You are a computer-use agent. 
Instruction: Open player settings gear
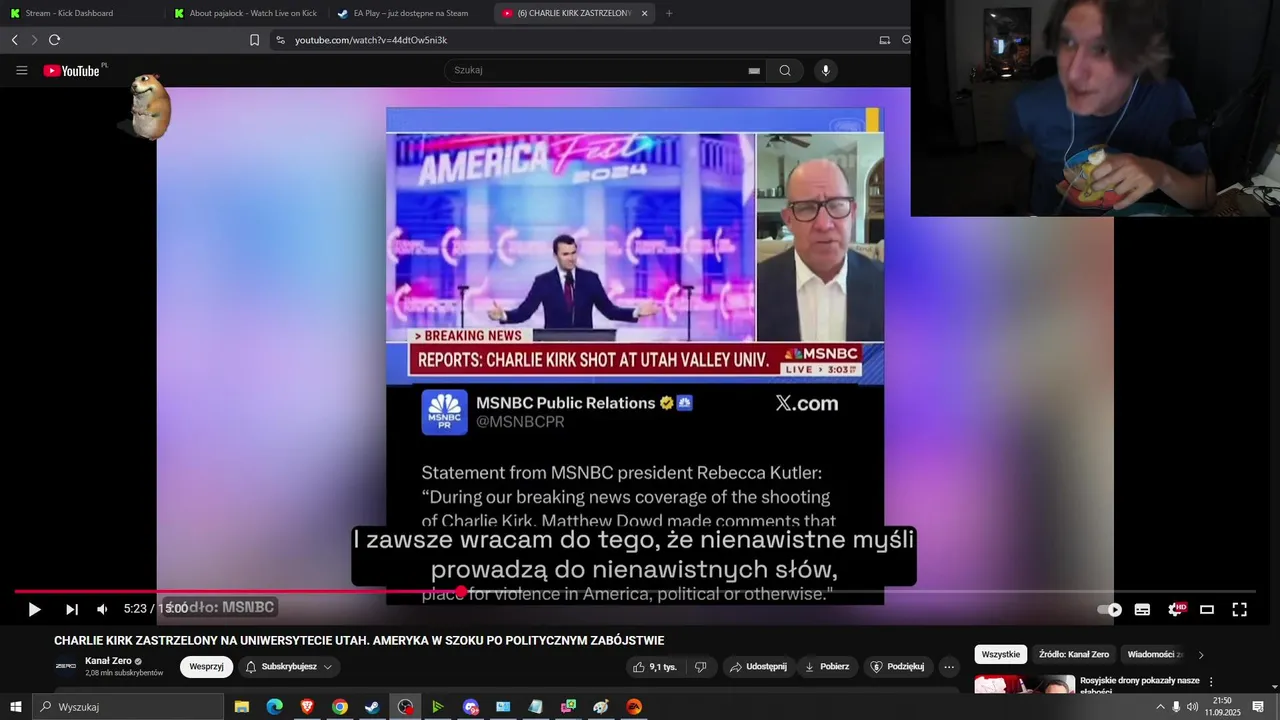(1175, 609)
